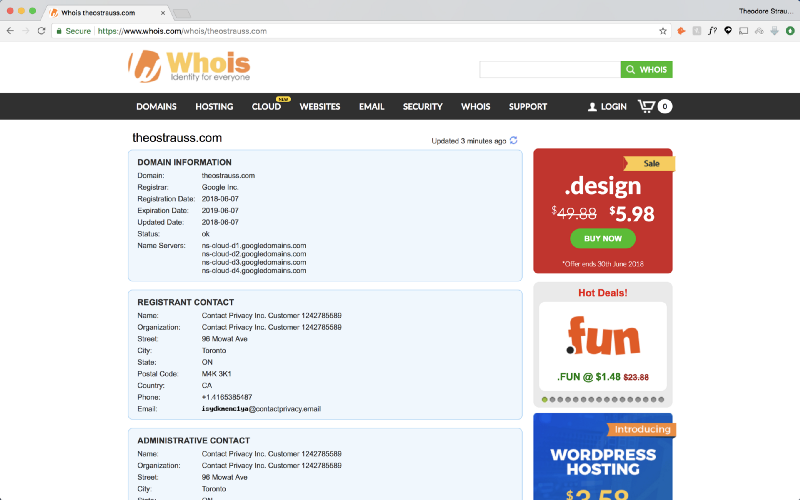Reload the page with the browser reload button
This screenshot has height=500, width=800.
click(41, 31)
